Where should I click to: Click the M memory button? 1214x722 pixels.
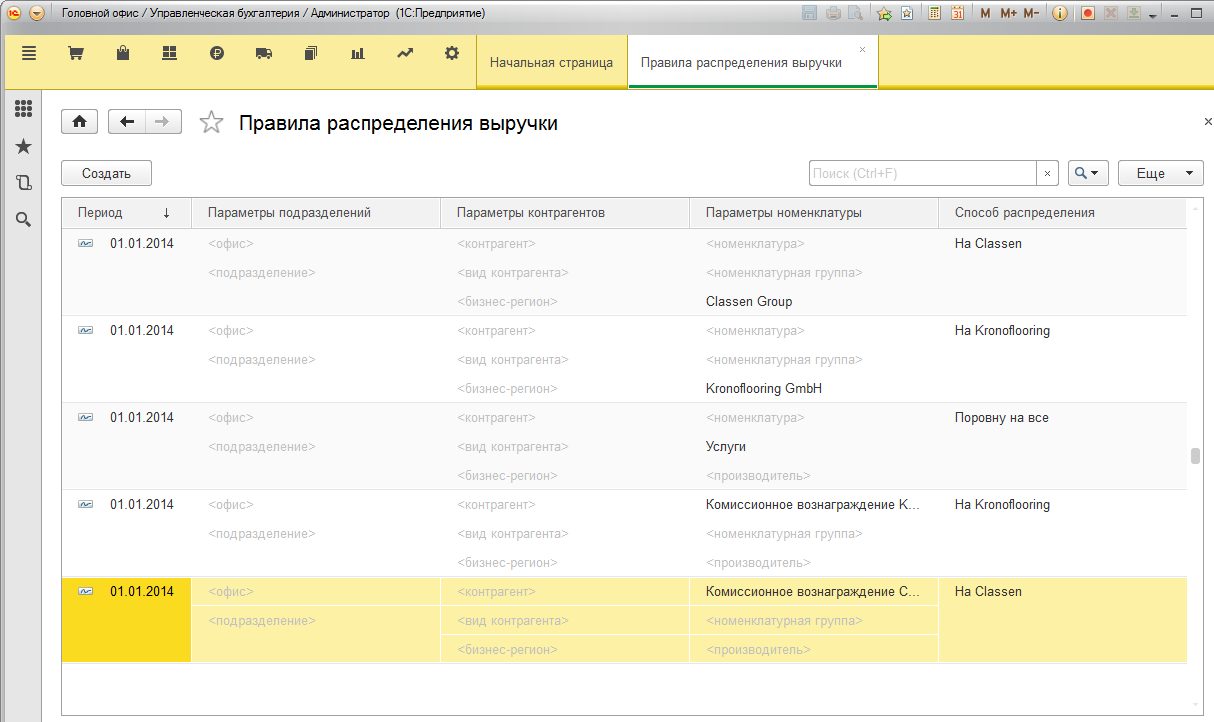[985, 13]
